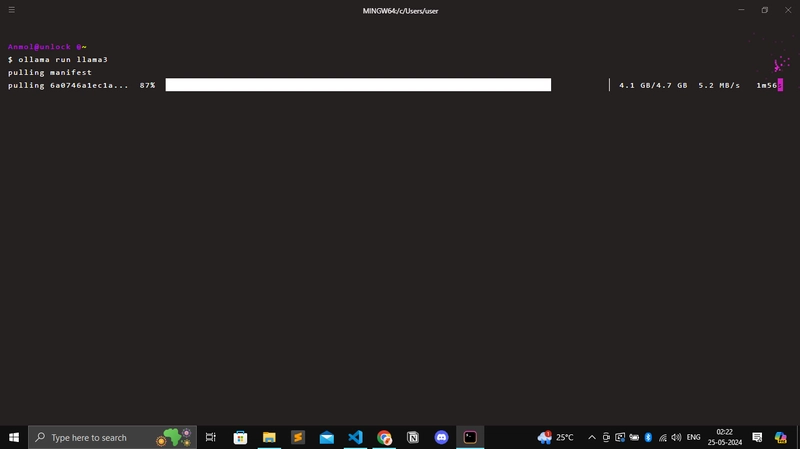
Task: Click the 87% progress value
Action: tap(147, 85)
